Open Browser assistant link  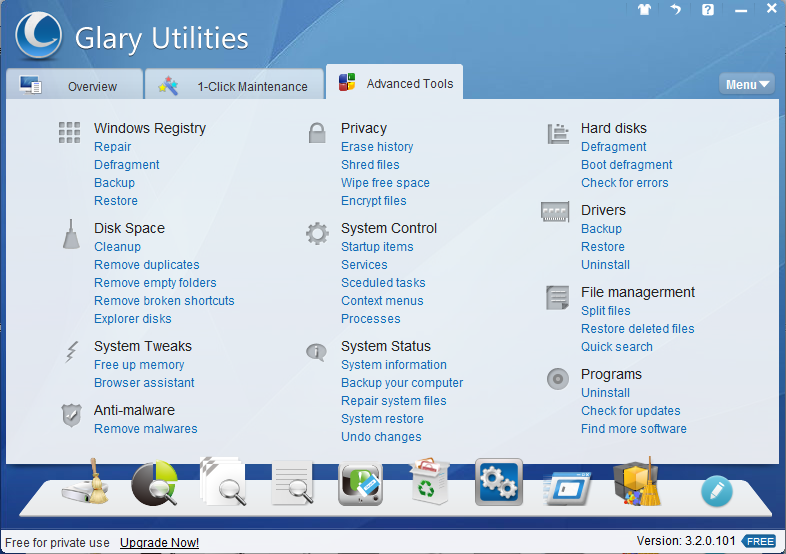(x=144, y=383)
